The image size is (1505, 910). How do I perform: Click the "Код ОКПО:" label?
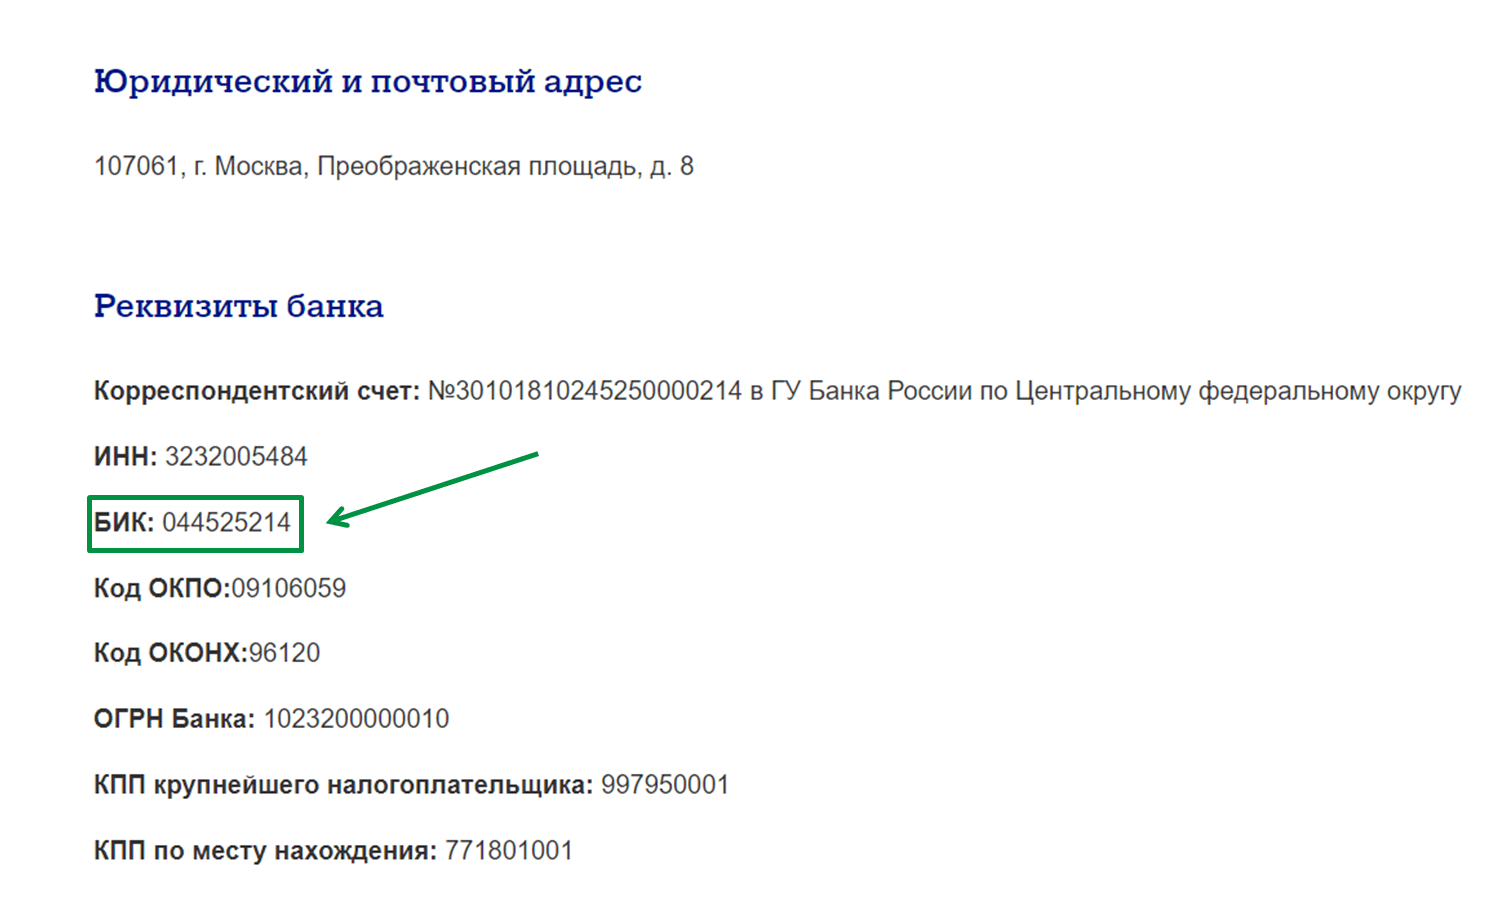(162, 588)
